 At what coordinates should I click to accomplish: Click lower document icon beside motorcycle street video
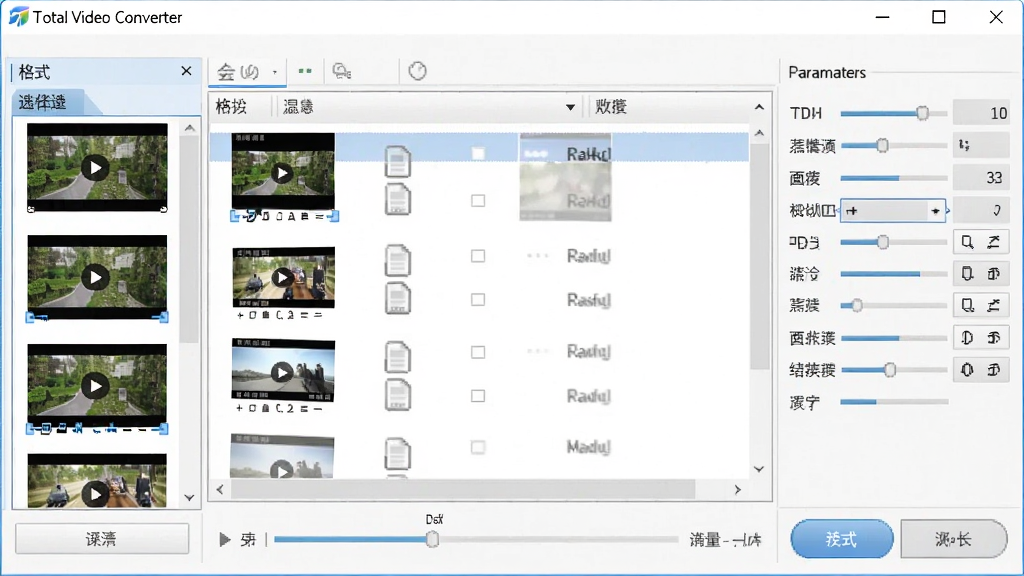[398, 298]
